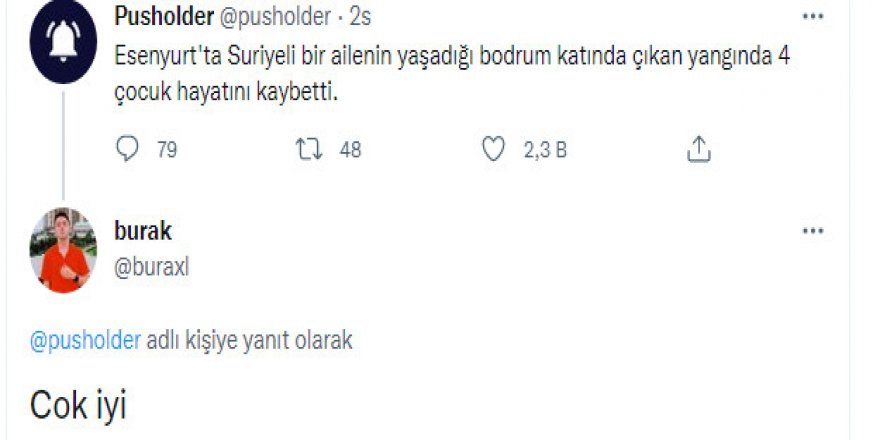Click the share upload icon
This screenshot has height=440, width=880.
point(698,150)
